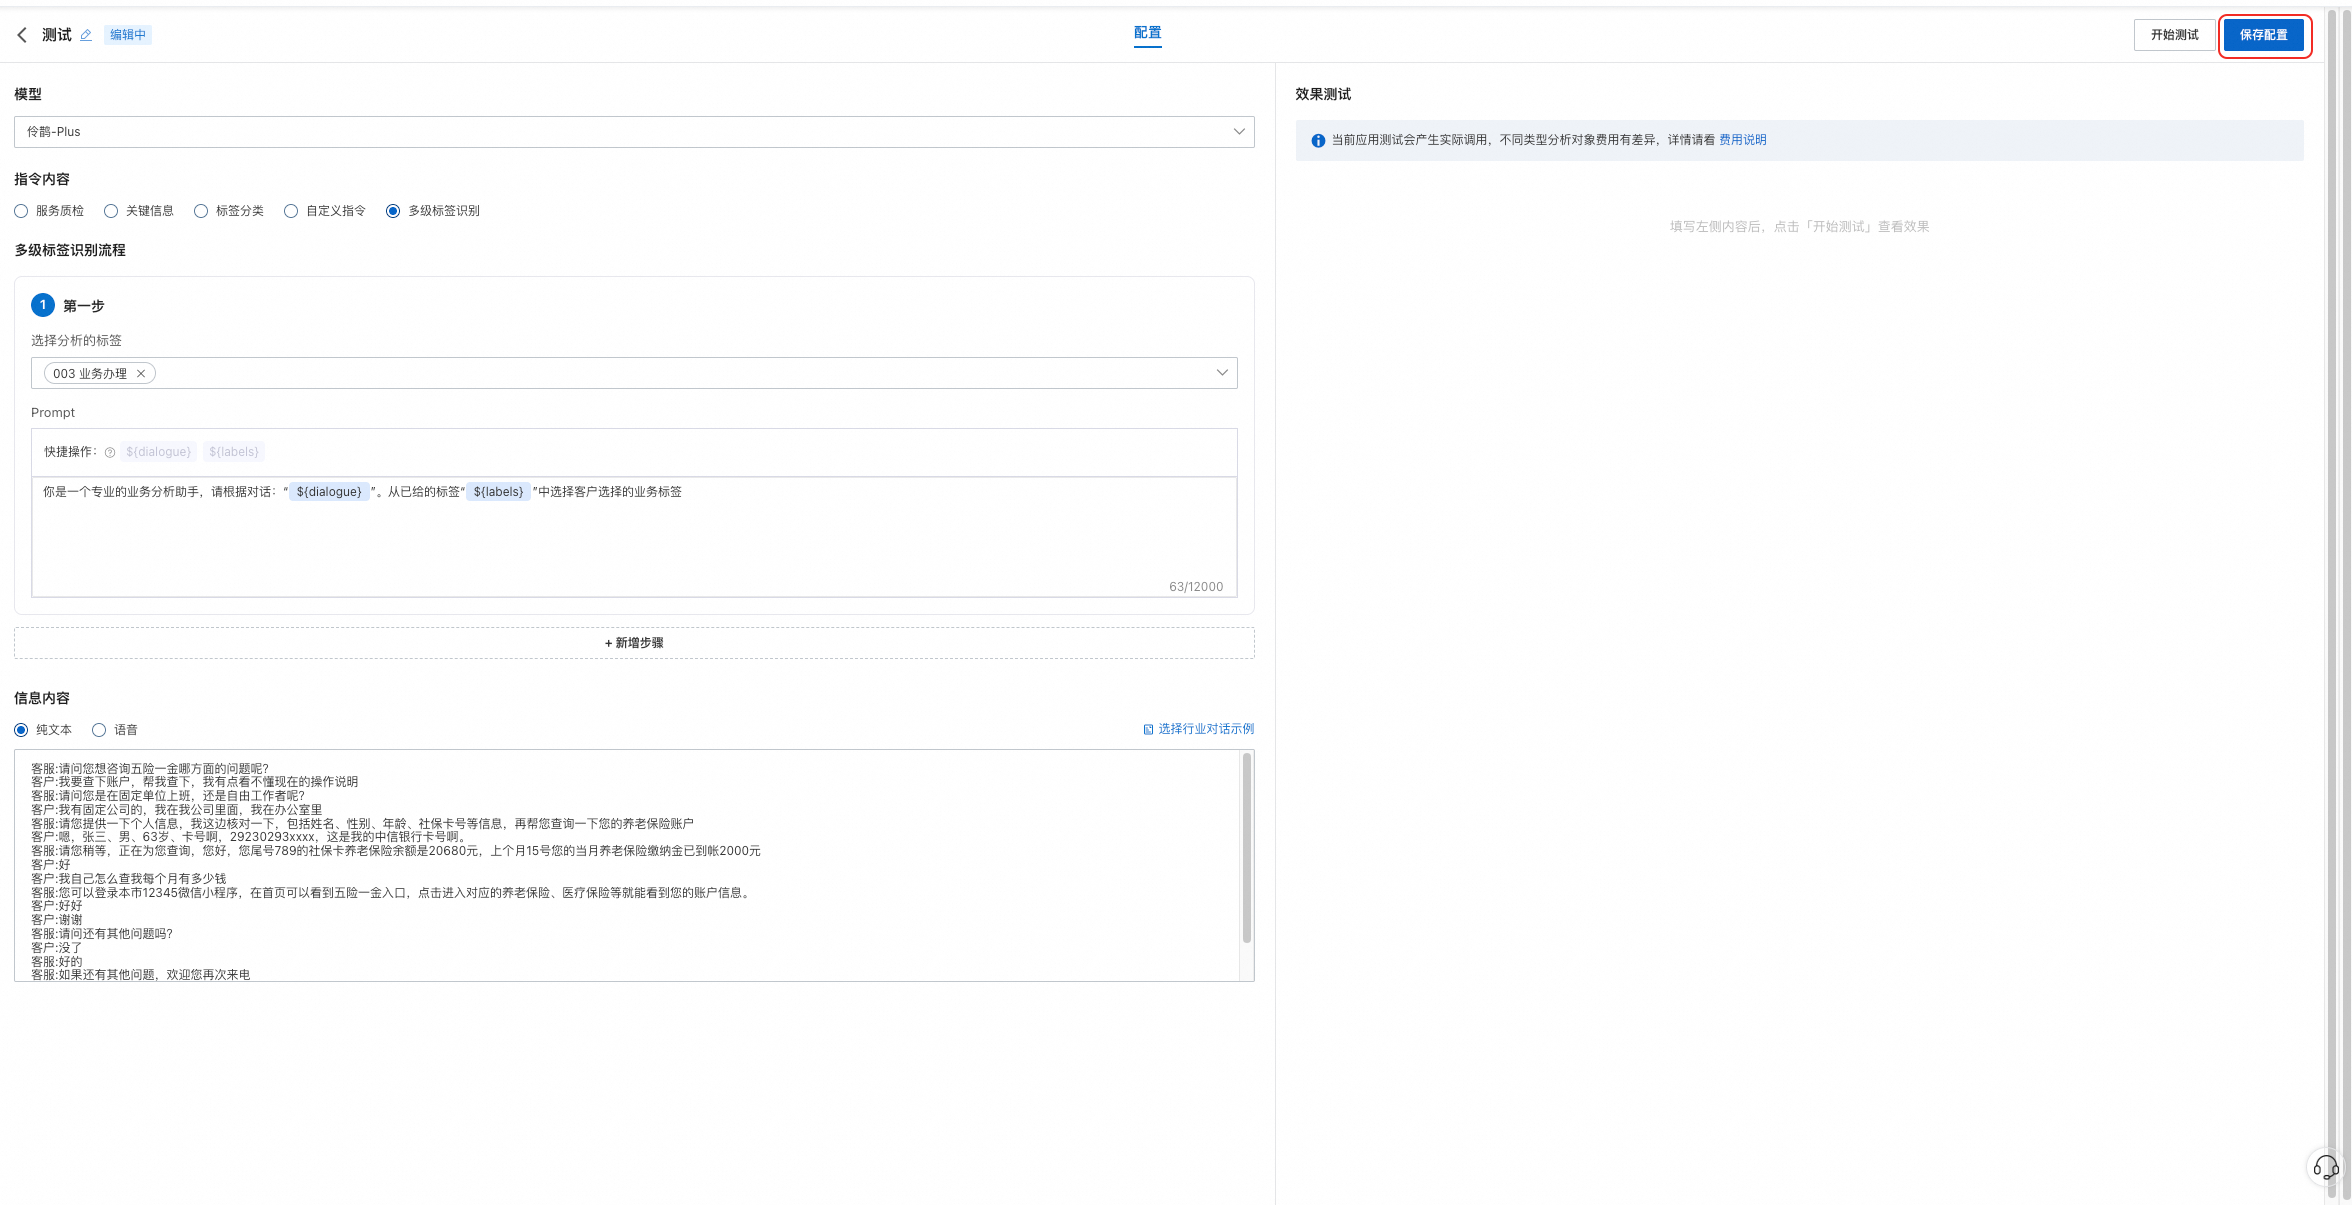The image size is (2352, 1205).
Task: Click inside the dialogue text box
Action: [x=627, y=866]
